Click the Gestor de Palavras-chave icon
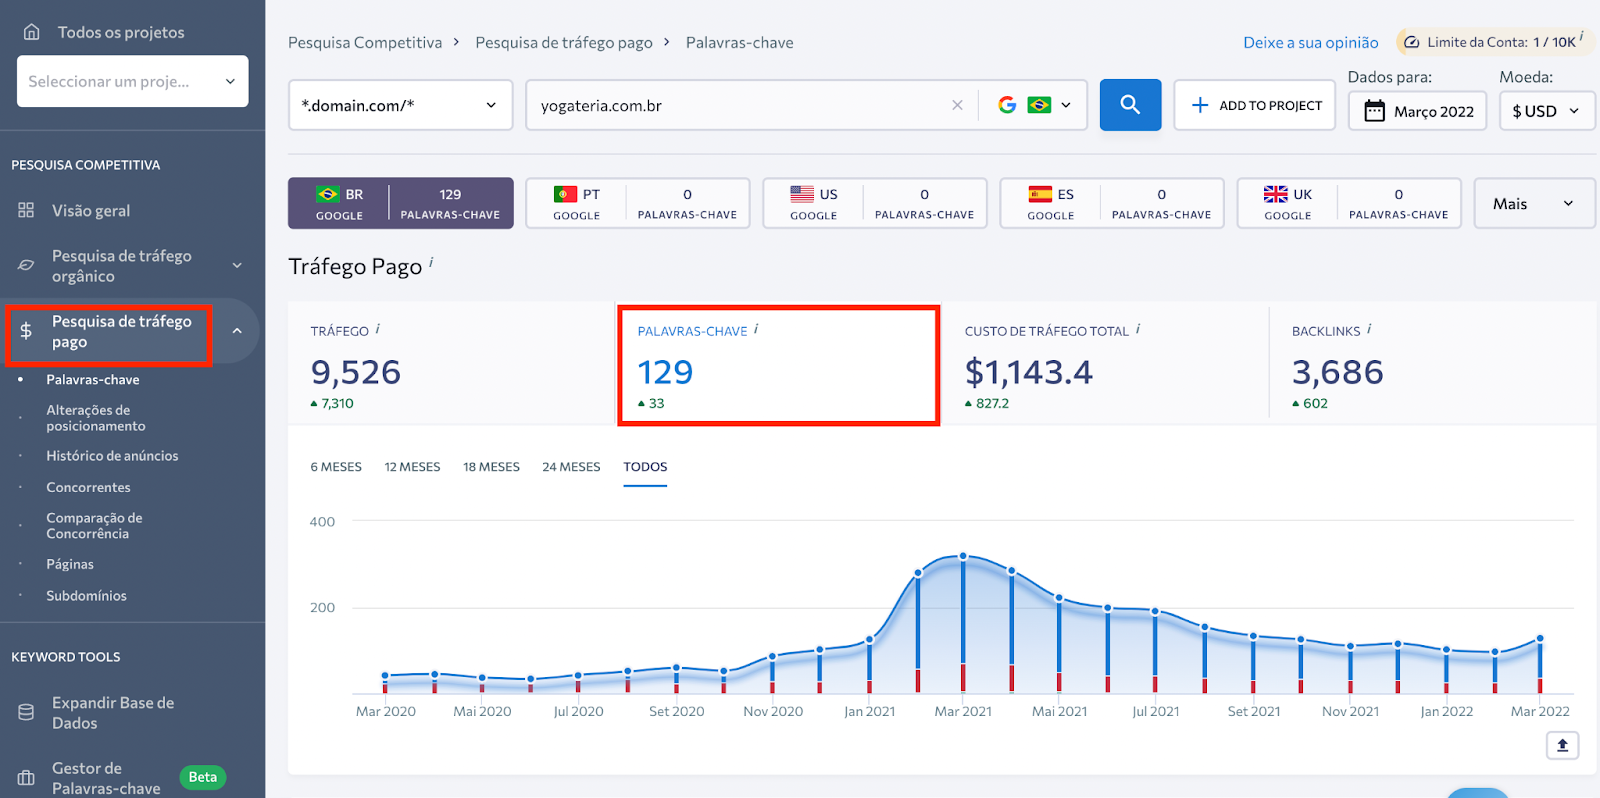 [26, 778]
